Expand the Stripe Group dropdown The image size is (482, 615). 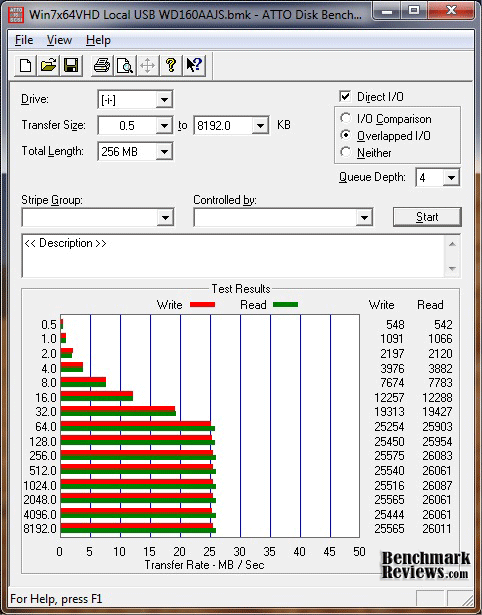(165, 217)
